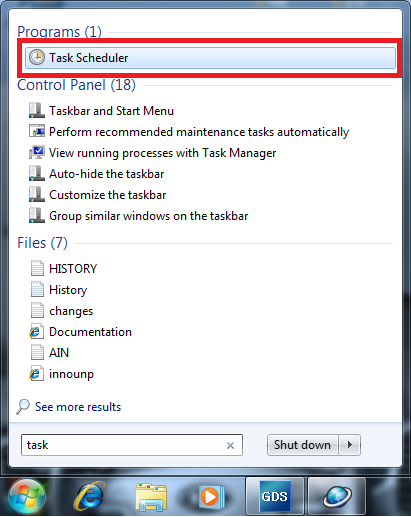Clear the search box with the X
411x517 pixels.
(x=230, y=445)
